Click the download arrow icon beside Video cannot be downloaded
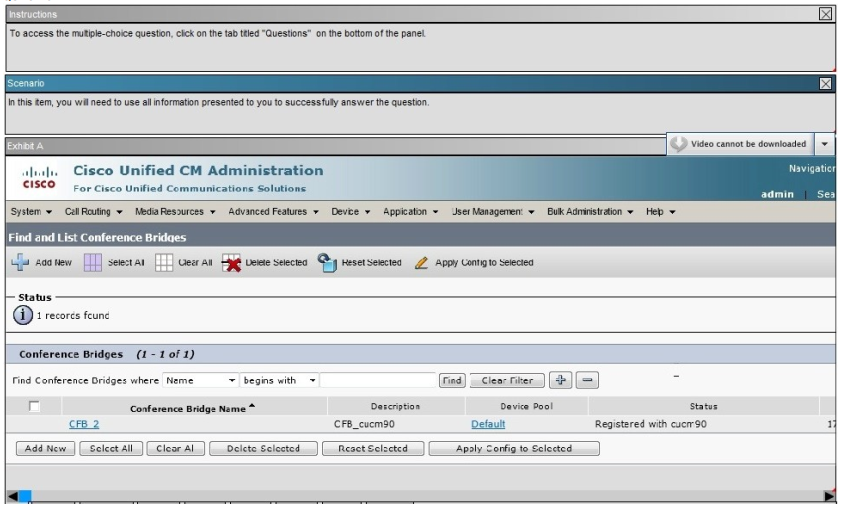This screenshot has height=509, width=842. coord(679,144)
